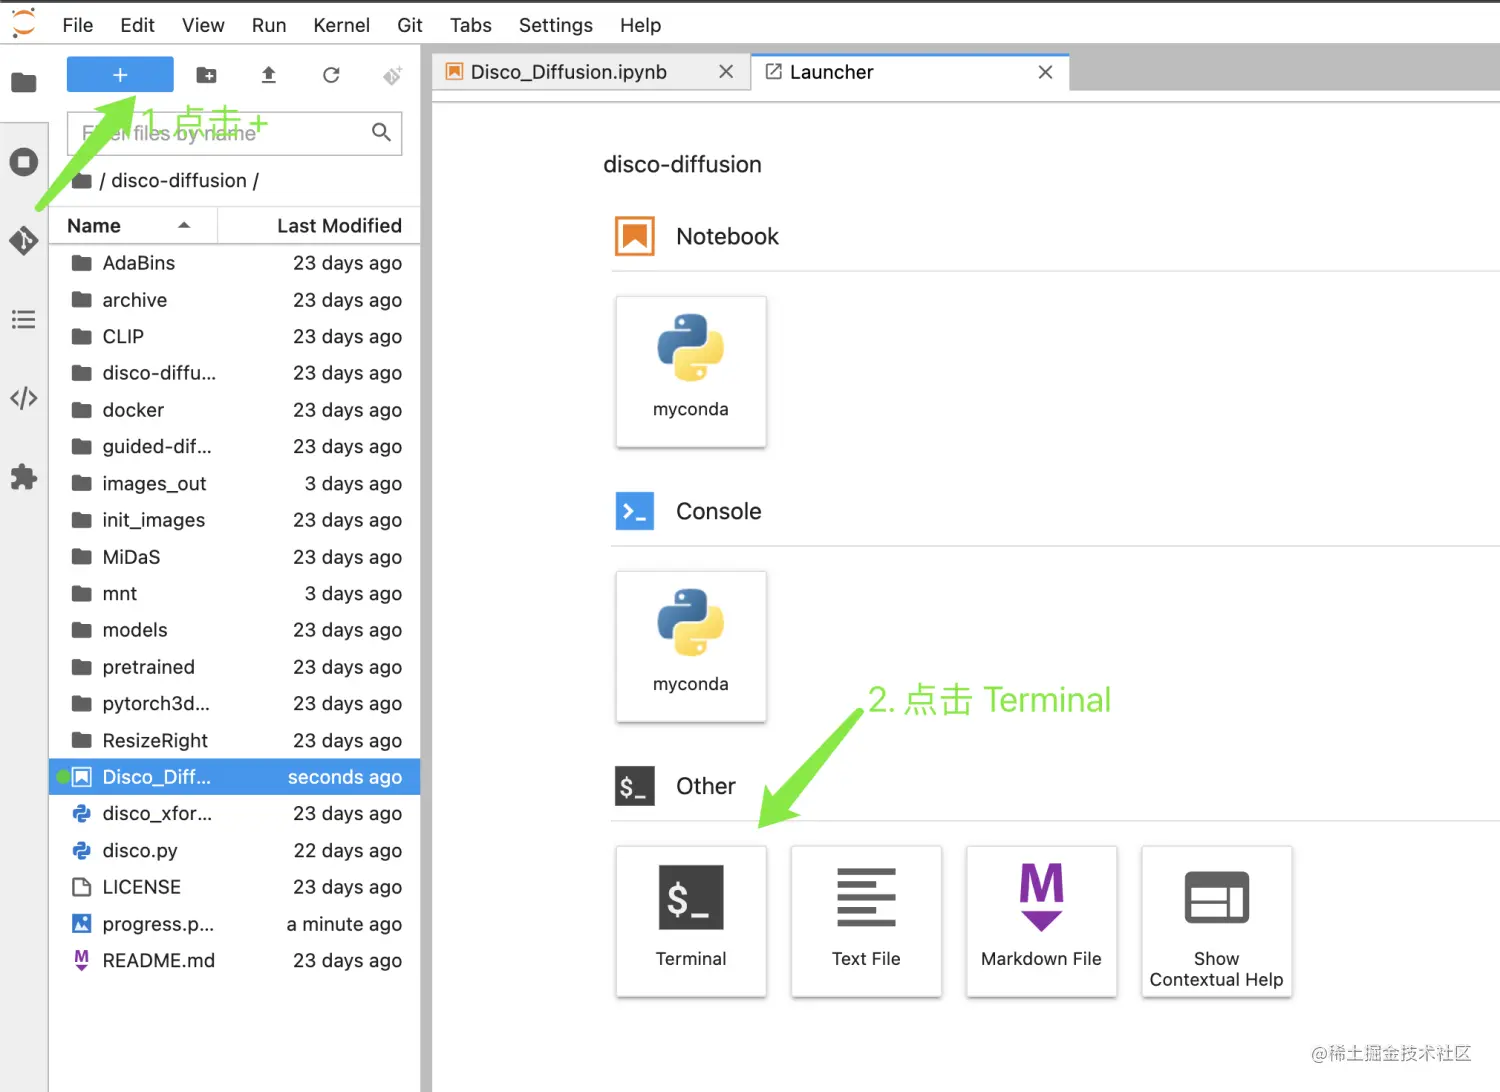Click the blue New Launcher plus button
This screenshot has width=1500, height=1092.
120,74
